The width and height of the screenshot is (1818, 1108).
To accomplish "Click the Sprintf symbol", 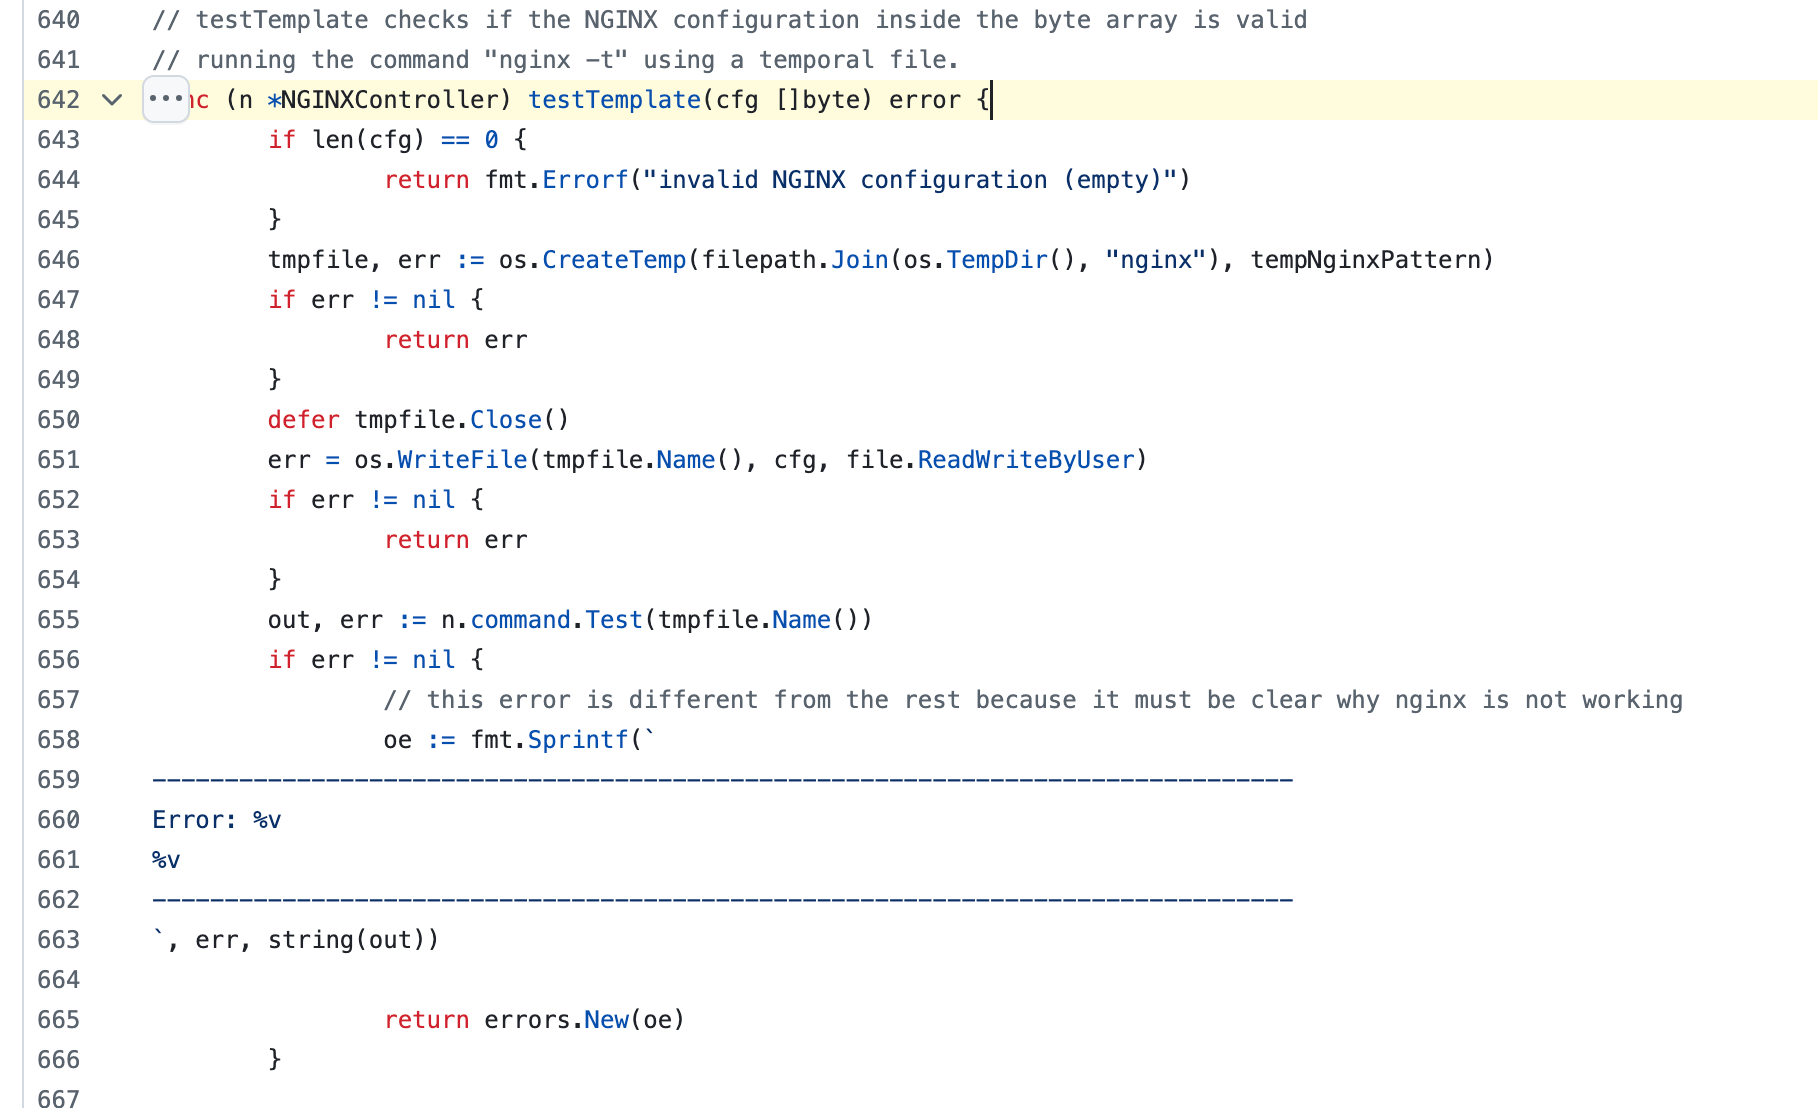I will (578, 740).
